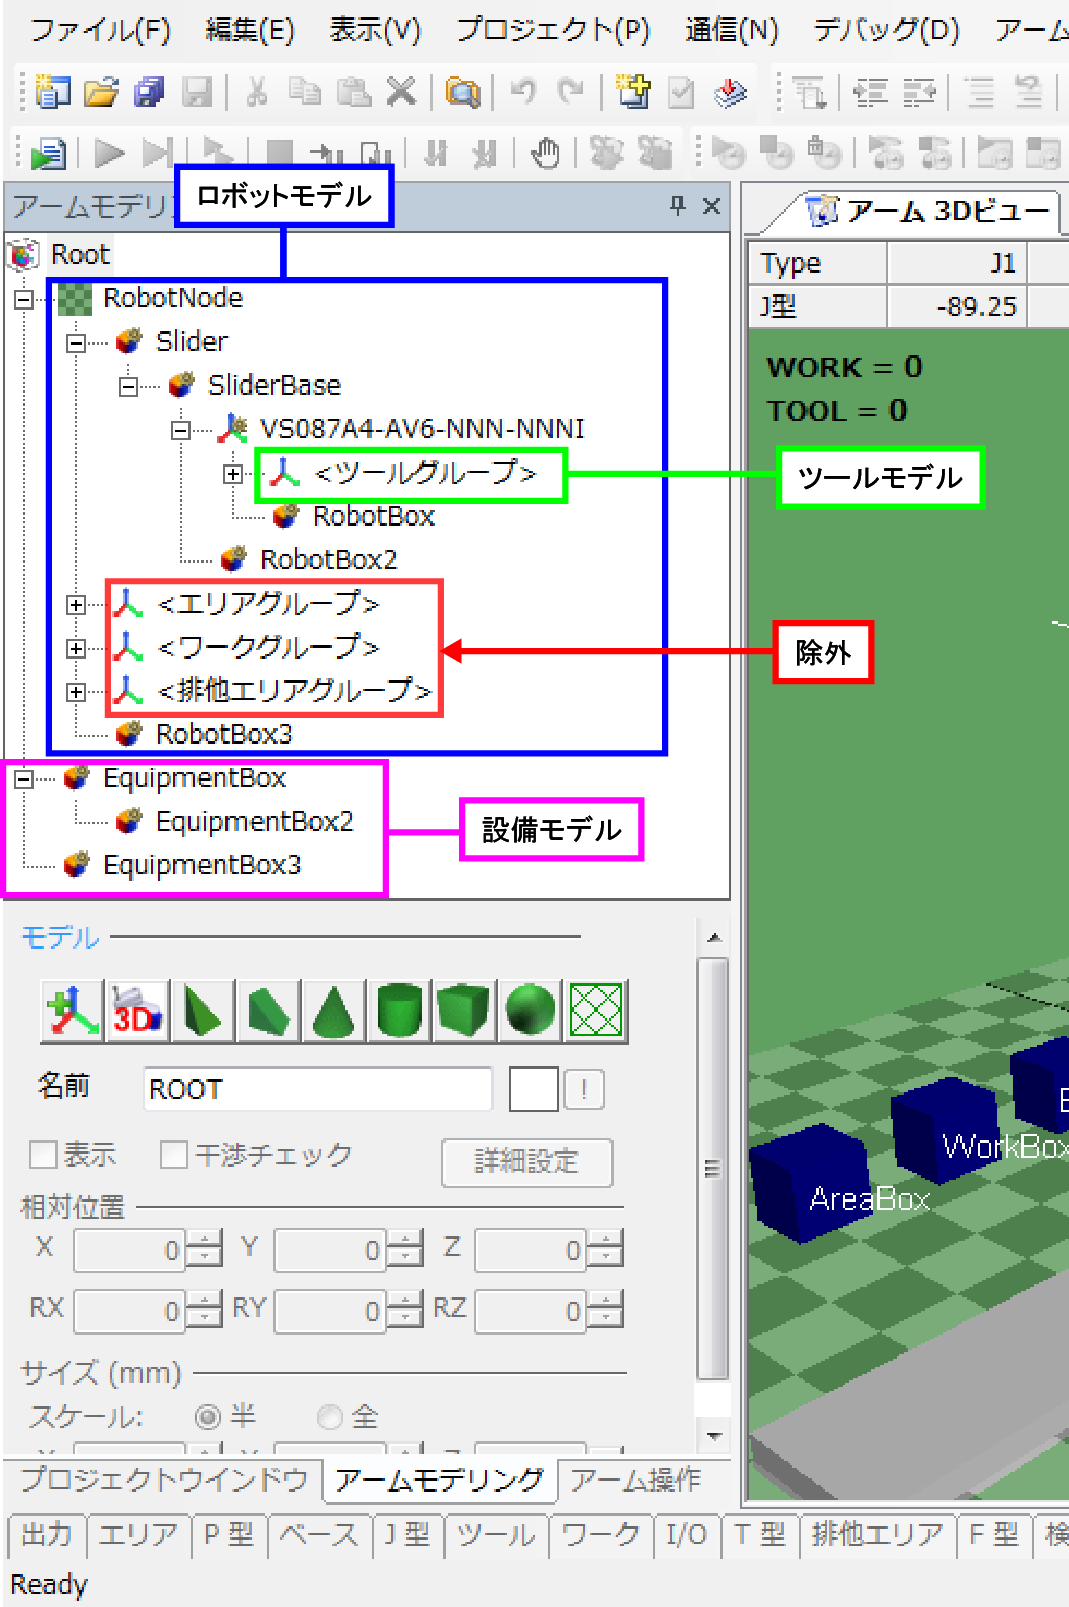Click the hand pan tool icon
Image resolution: width=1069 pixels, height=1607 pixels.
tap(545, 153)
